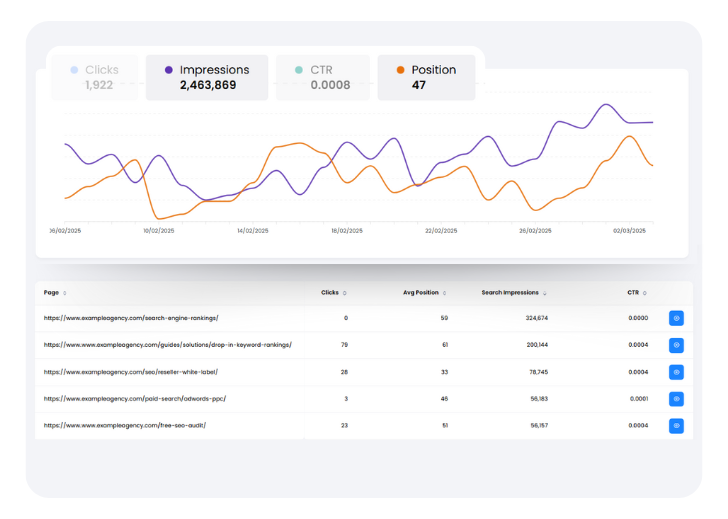Open the eye icon for adwords-ppc row
This screenshot has height=519, width=728.
pos(676,399)
